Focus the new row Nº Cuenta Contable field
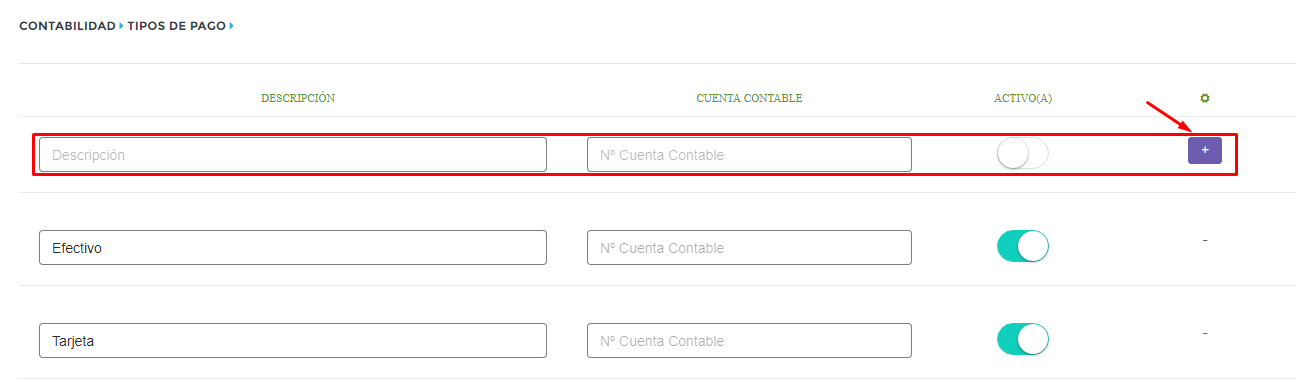 tap(749, 155)
